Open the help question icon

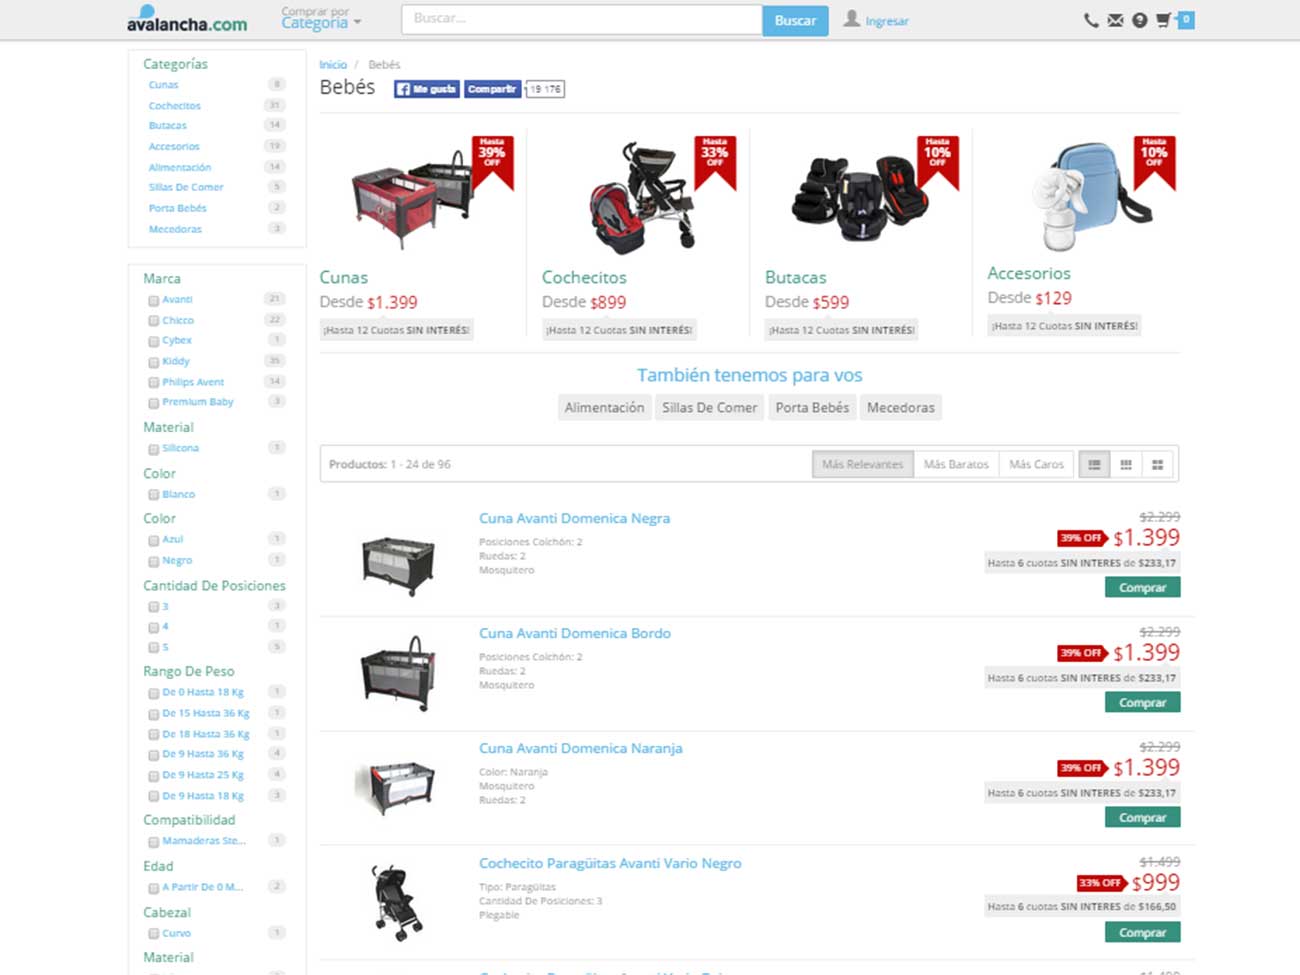tap(1139, 20)
